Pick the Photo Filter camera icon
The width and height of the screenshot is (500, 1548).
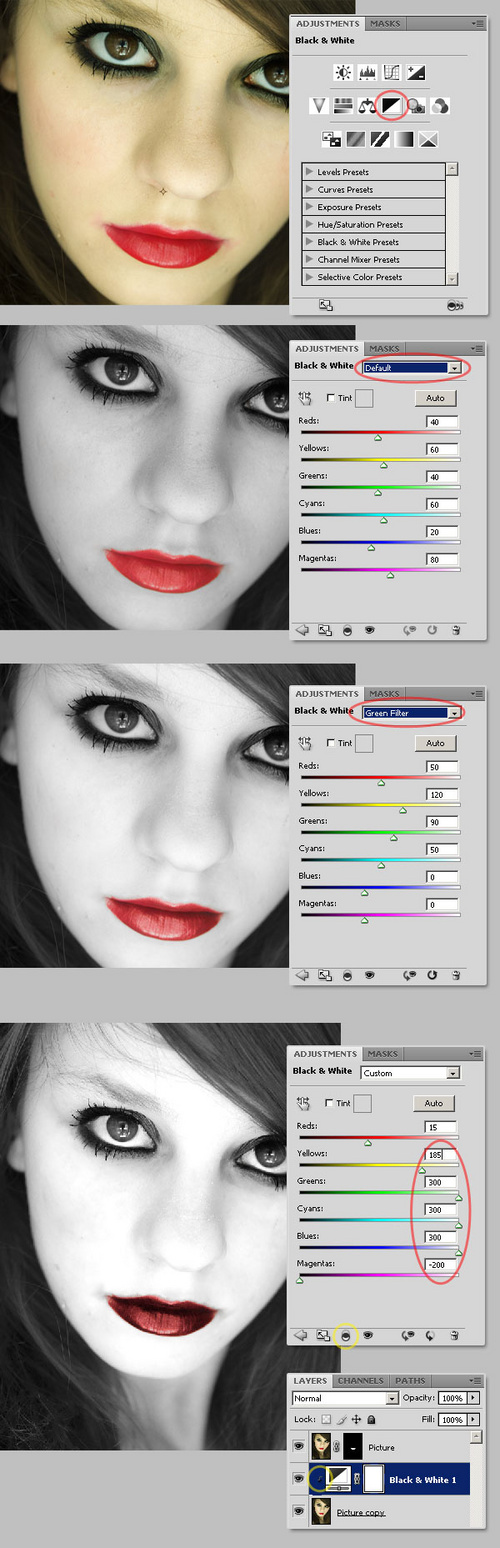(x=417, y=104)
